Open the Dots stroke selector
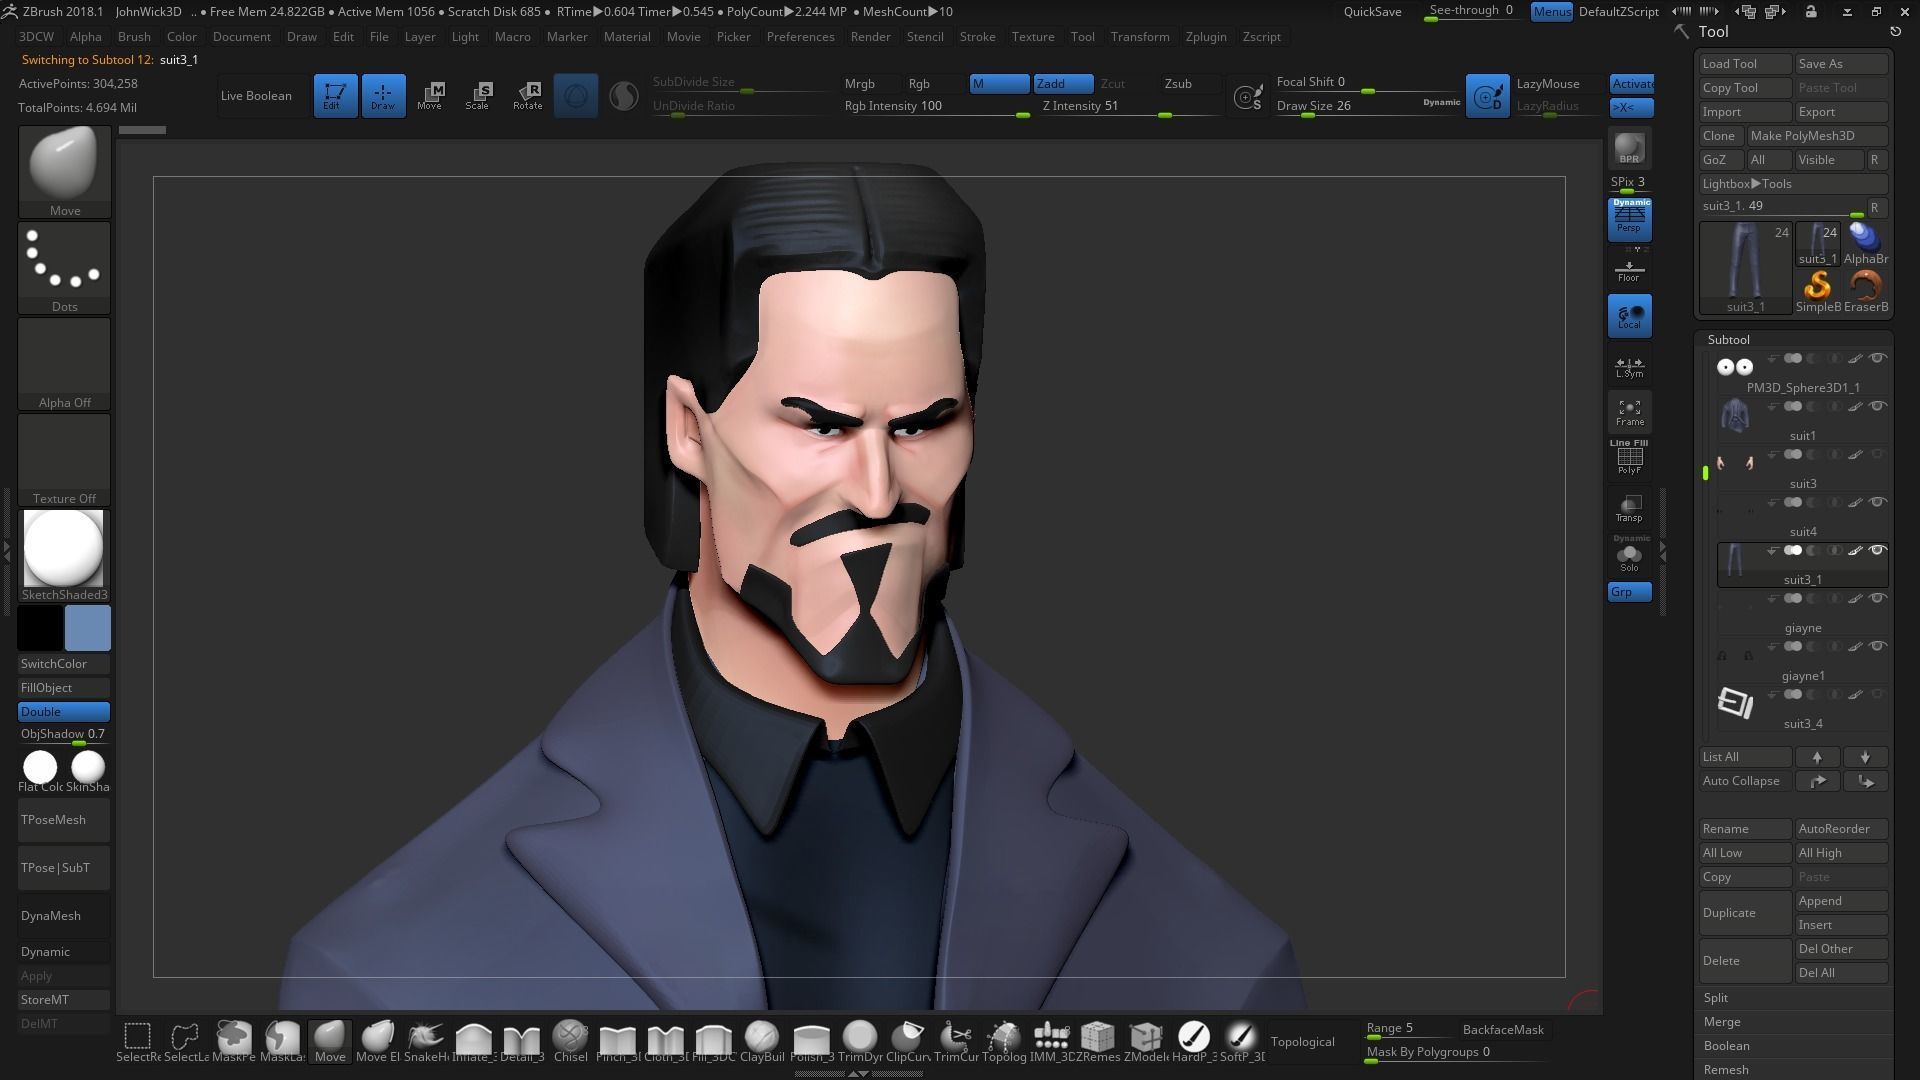The height and width of the screenshot is (1080, 1920). coord(64,267)
